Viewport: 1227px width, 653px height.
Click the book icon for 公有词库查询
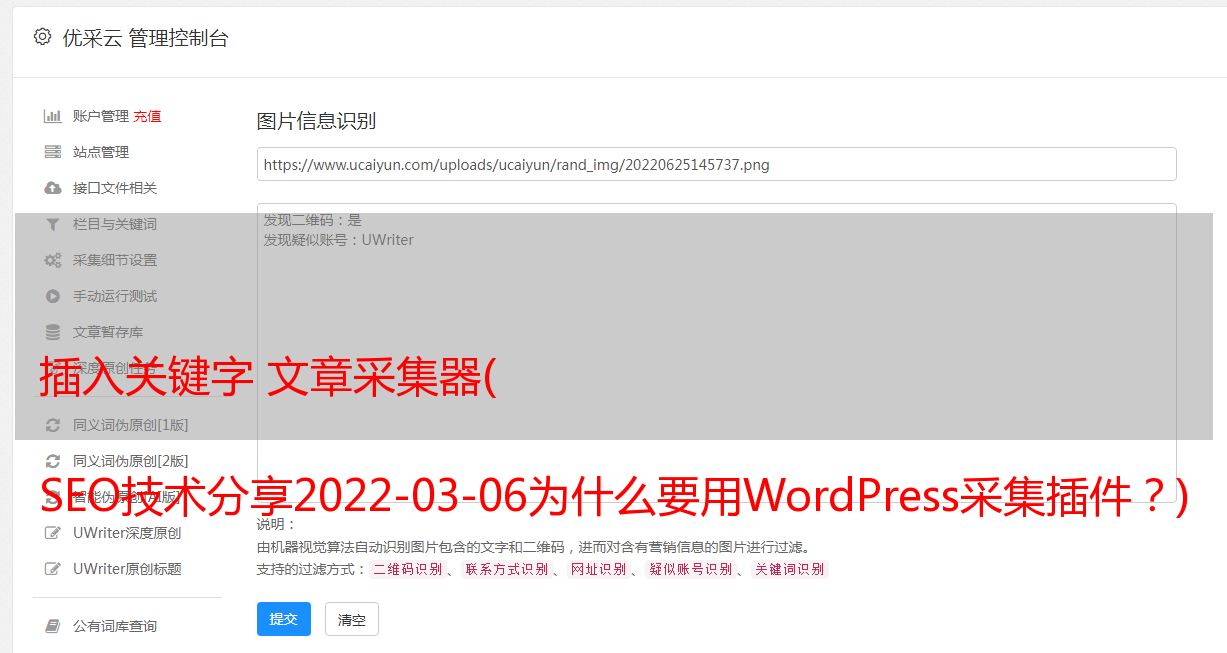pyautogui.click(x=53, y=626)
